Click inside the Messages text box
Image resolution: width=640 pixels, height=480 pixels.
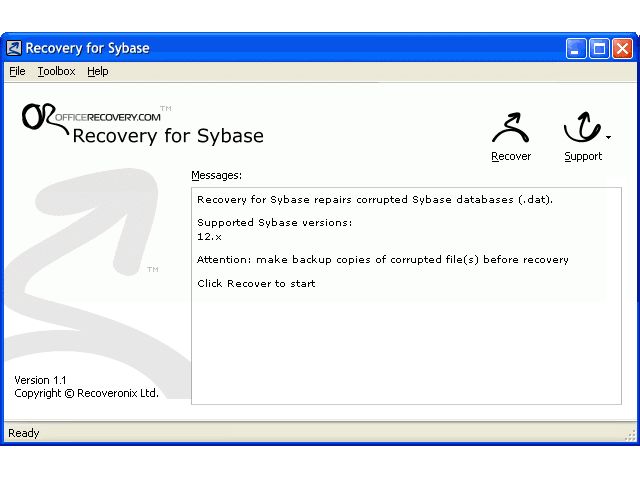[x=407, y=296]
